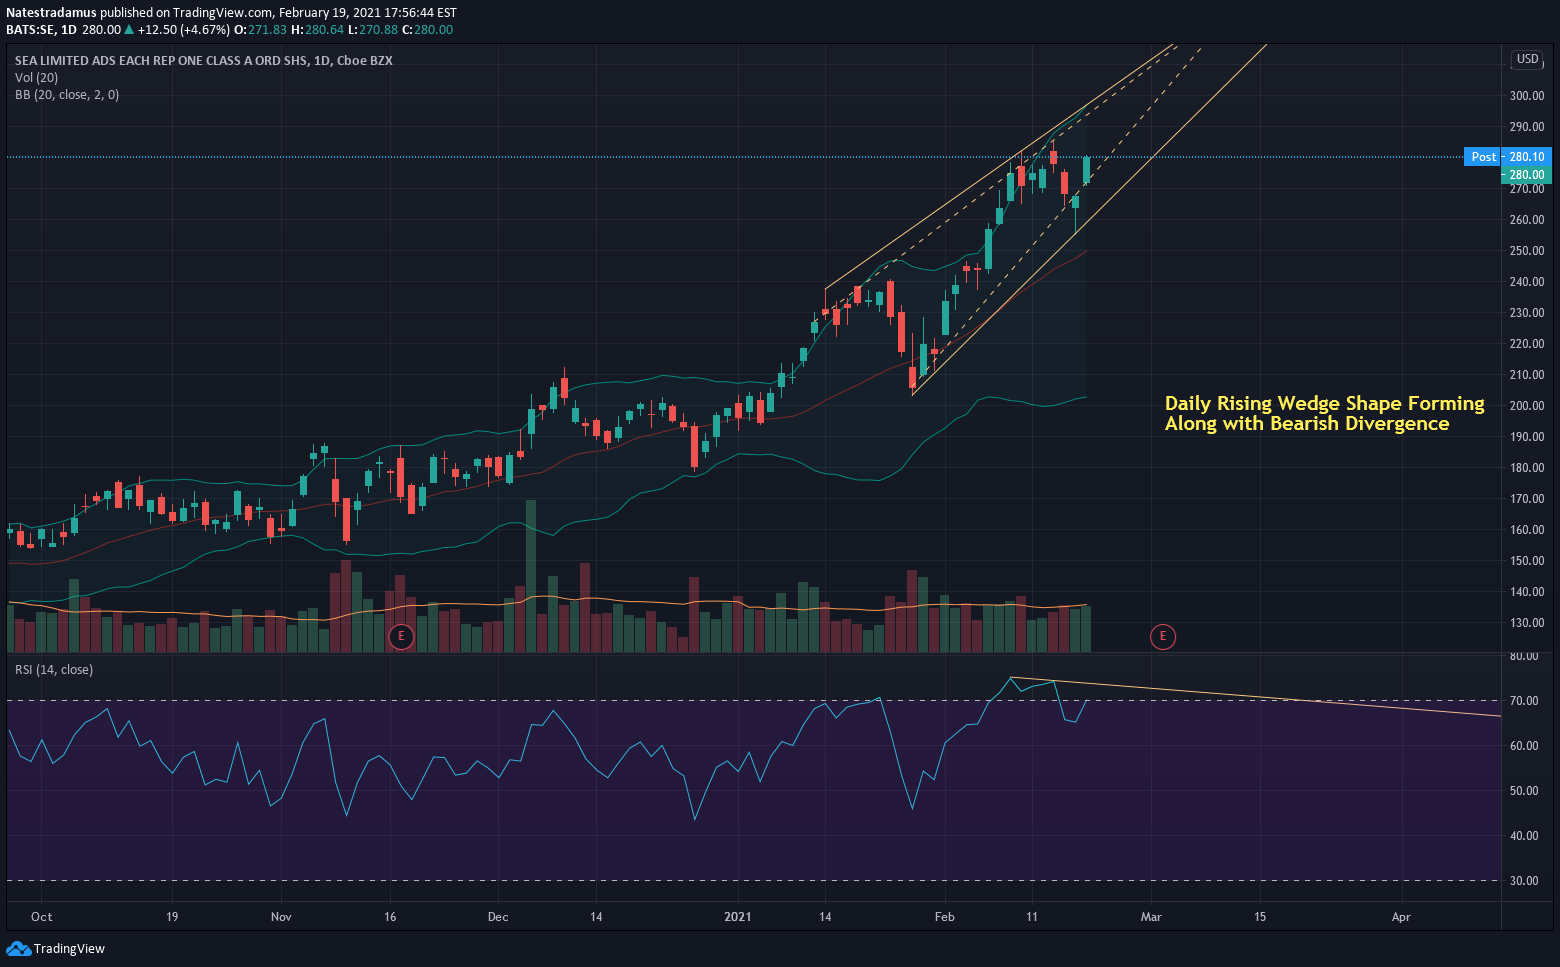Click the BATS:SE, 1D ticker text

pyautogui.click(x=41, y=30)
